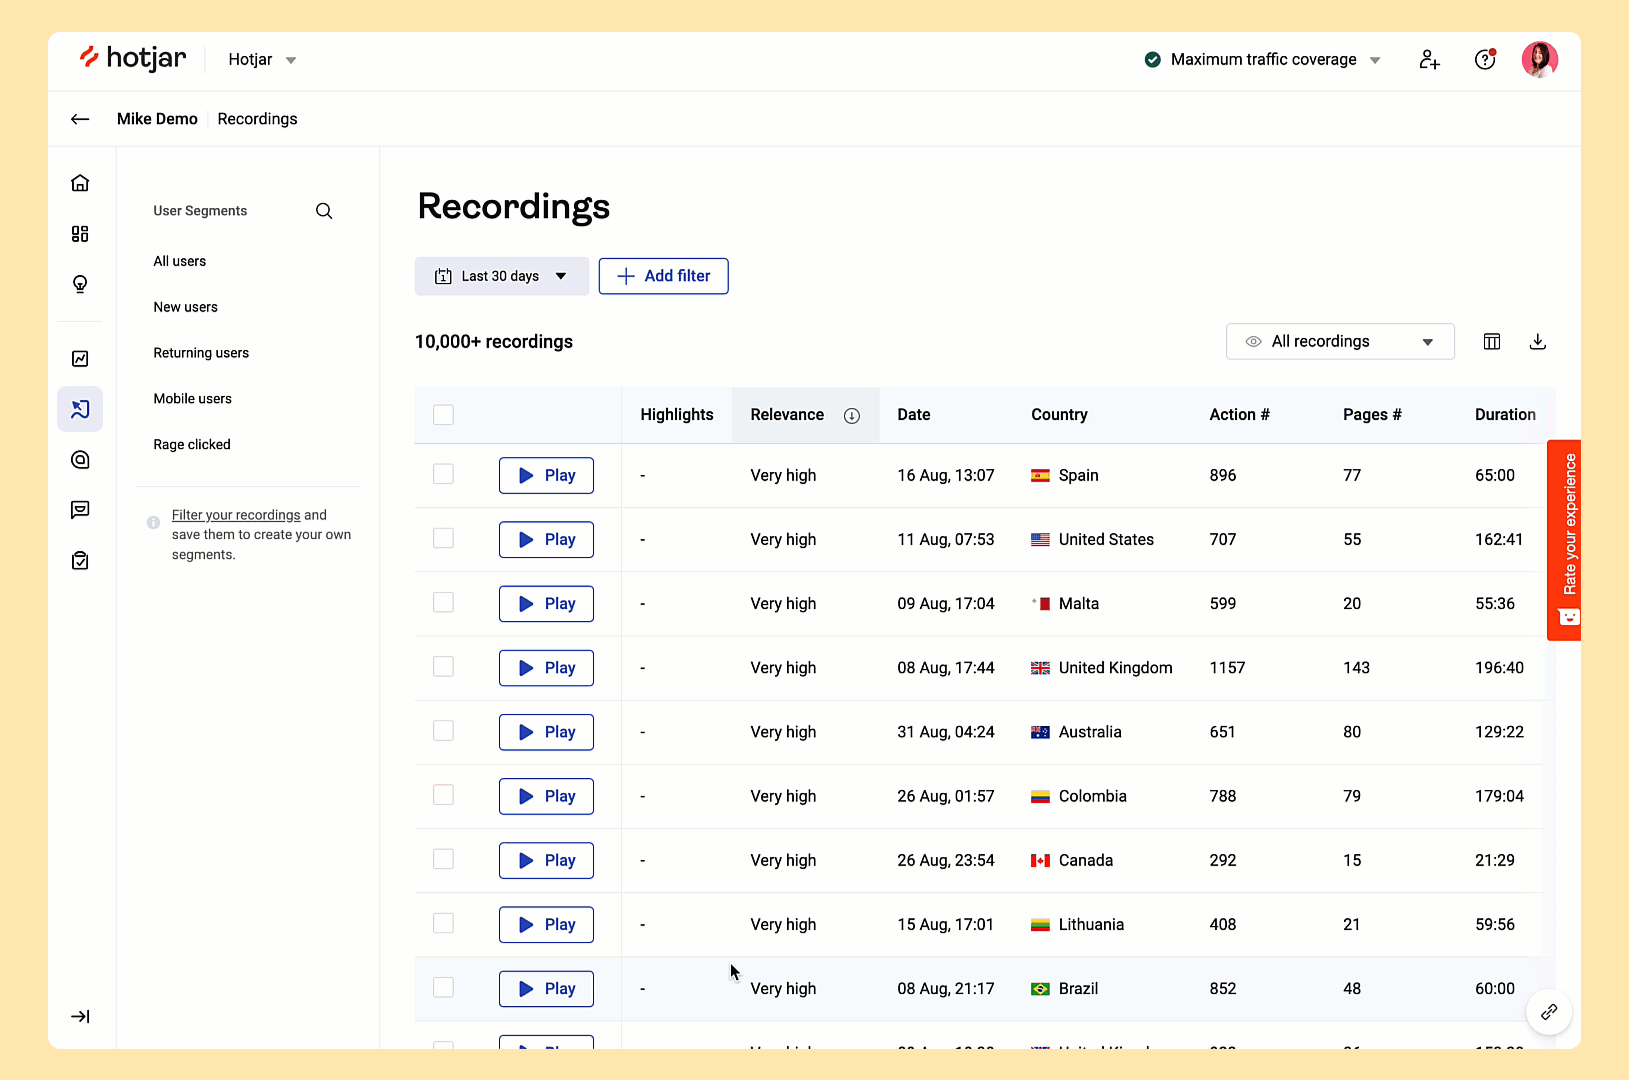Click the download recordings icon
The height and width of the screenshot is (1080, 1629).
[x=1538, y=342]
